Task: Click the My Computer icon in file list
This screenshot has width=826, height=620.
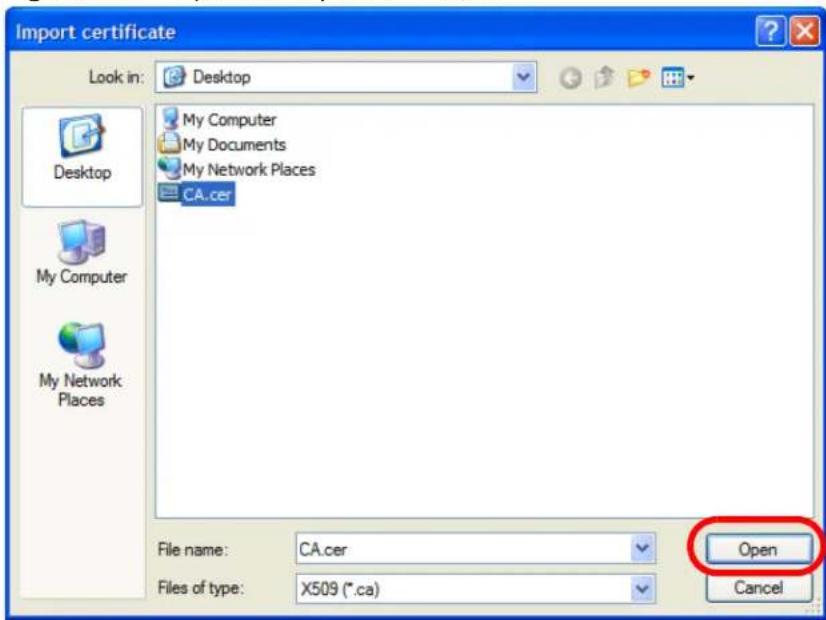Action: (170, 118)
